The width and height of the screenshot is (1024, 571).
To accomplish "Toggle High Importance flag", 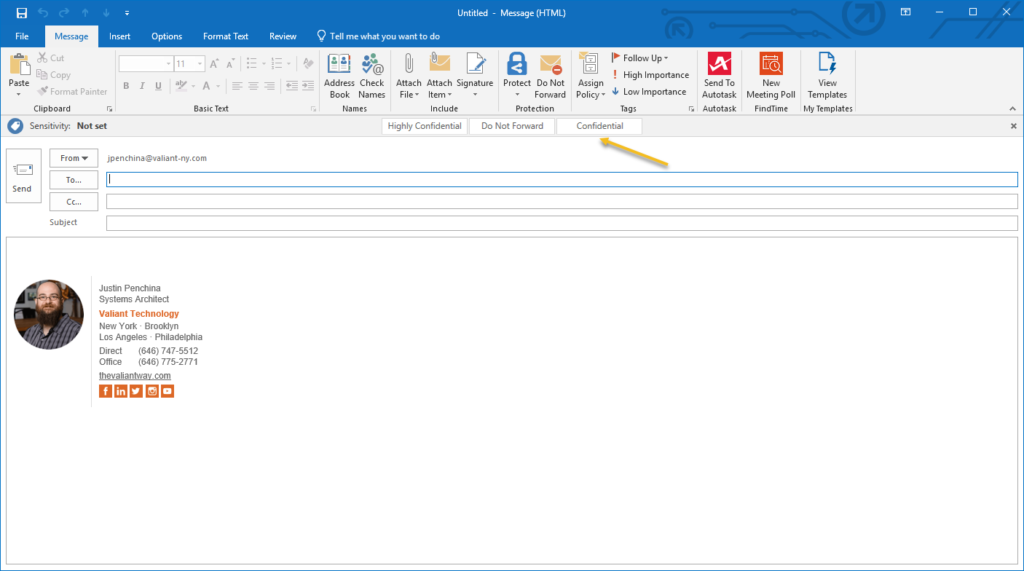I will (x=650, y=75).
